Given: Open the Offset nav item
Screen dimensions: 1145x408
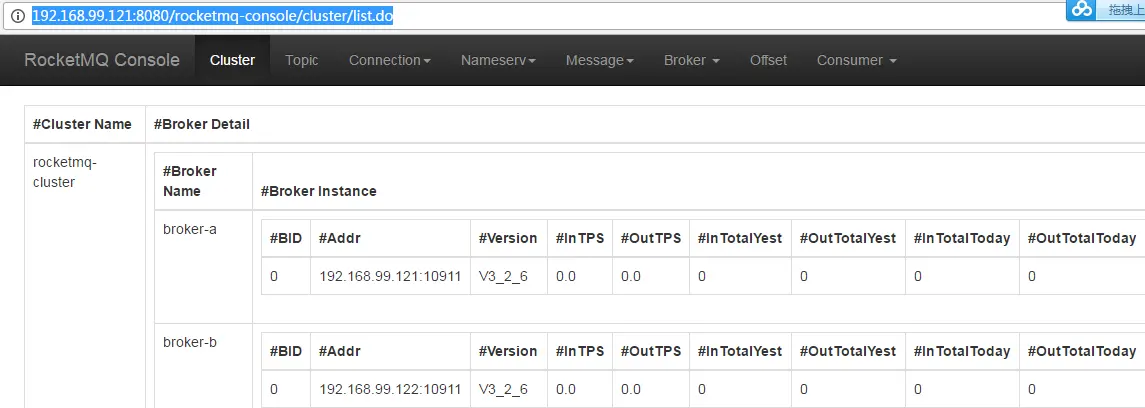Looking at the screenshot, I should click(x=768, y=60).
